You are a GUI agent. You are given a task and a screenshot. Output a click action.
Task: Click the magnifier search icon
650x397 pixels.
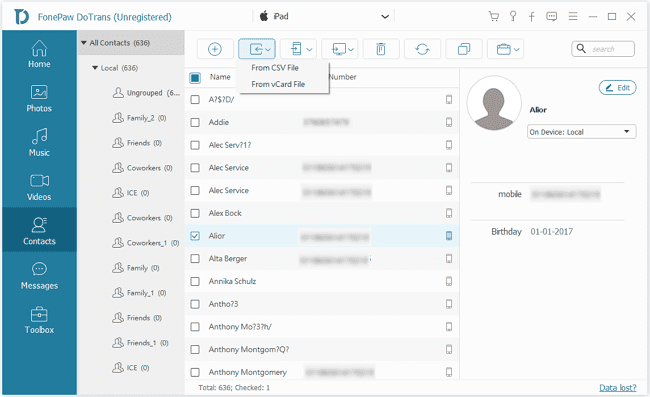[x=581, y=49]
